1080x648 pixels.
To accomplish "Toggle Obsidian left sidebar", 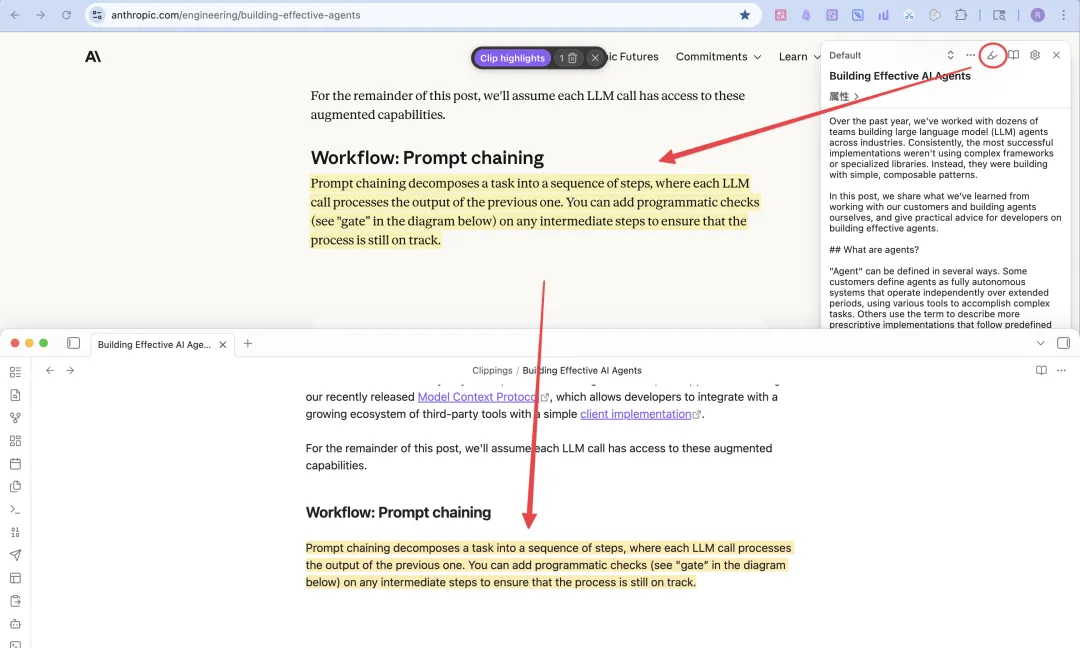I will 73,343.
